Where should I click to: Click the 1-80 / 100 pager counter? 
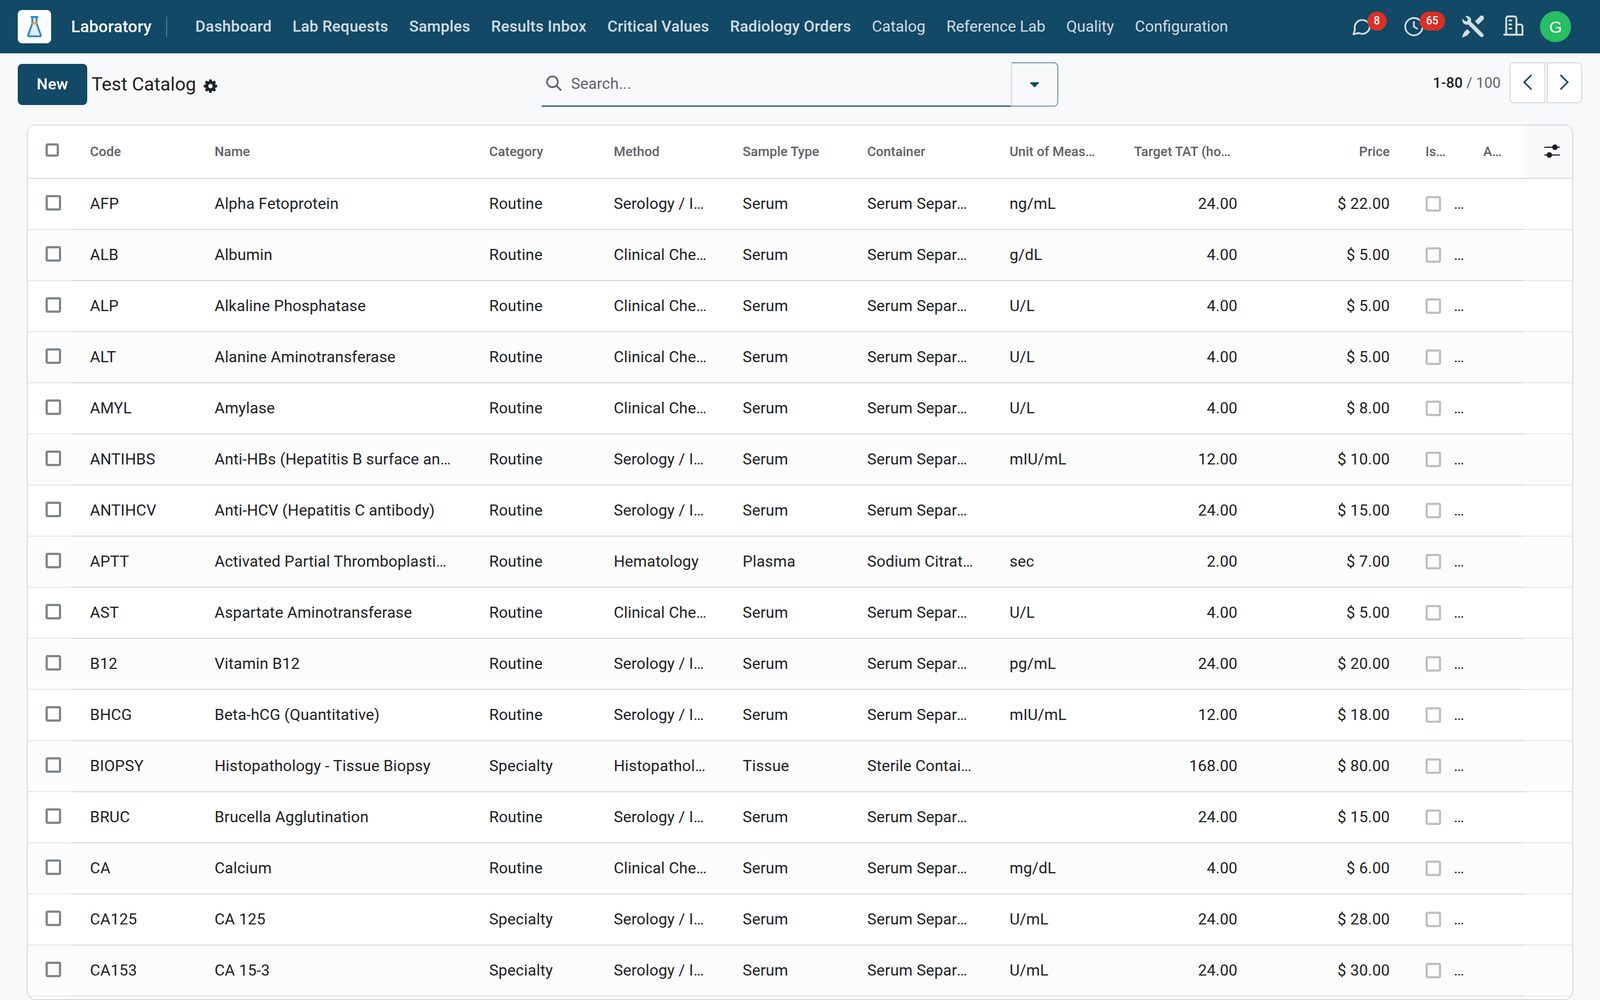pos(1466,83)
